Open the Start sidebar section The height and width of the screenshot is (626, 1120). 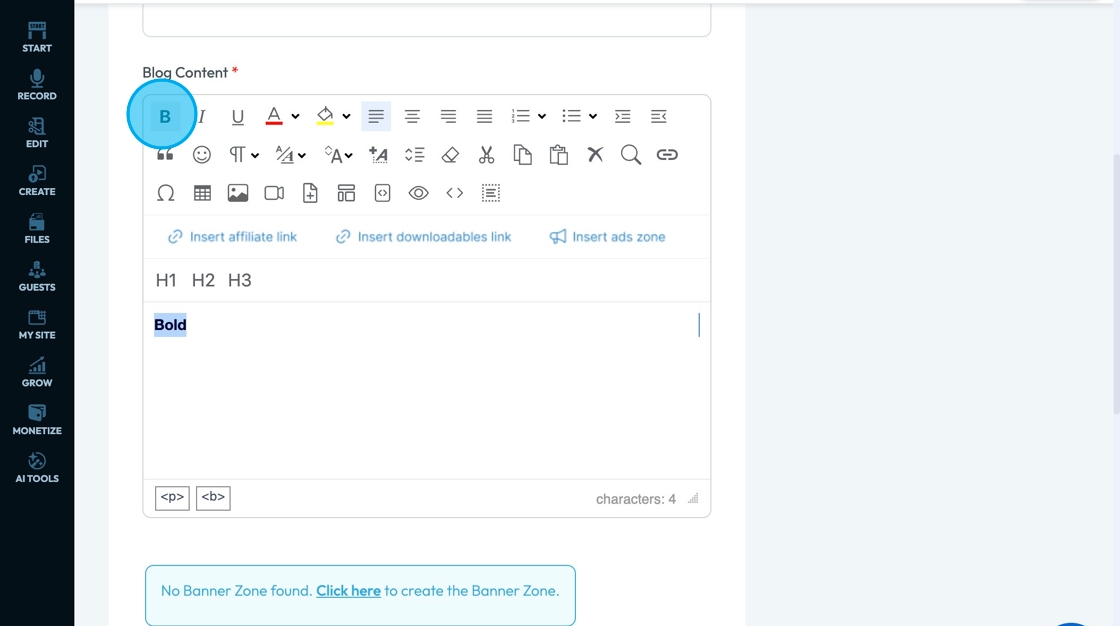click(x=37, y=37)
